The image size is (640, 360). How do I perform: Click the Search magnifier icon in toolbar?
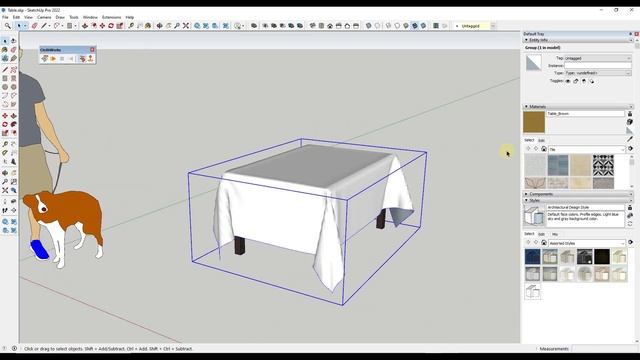point(8,26)
